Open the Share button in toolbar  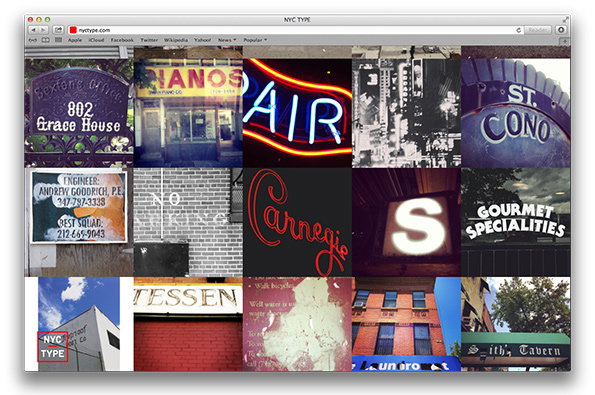(58, 30)
